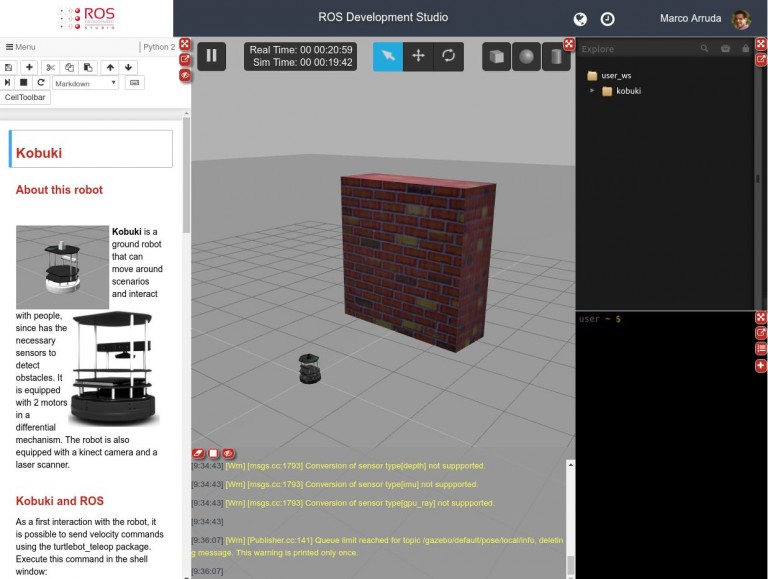768x579 pixels.
Task: Maximize the file explorer panel
Action: tap(761, 44)
